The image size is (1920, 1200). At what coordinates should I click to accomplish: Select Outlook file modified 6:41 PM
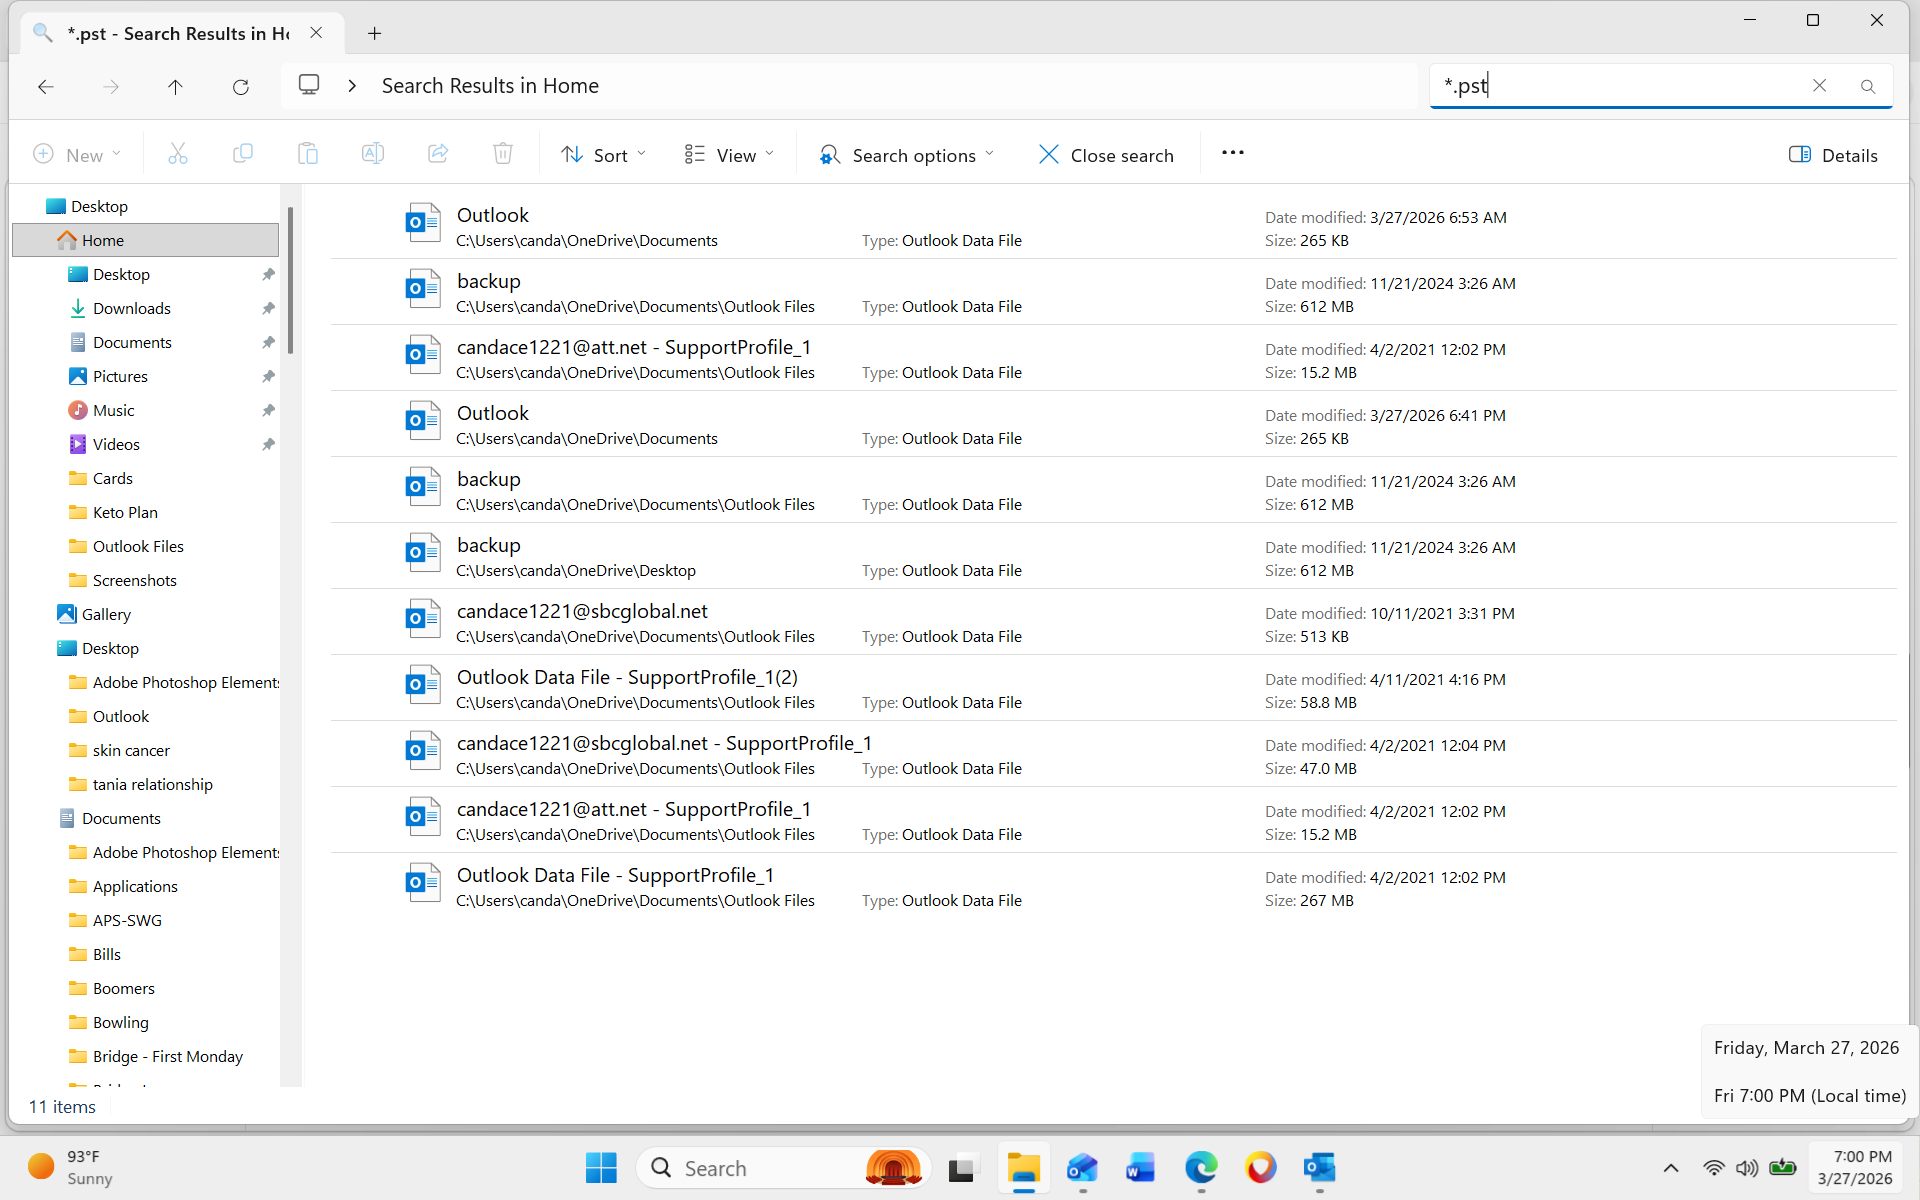point(1113,424)
